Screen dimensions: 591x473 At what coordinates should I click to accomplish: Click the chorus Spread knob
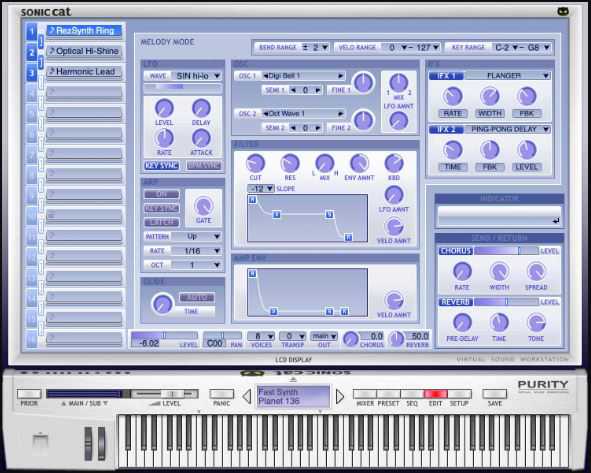click(536, 271)
